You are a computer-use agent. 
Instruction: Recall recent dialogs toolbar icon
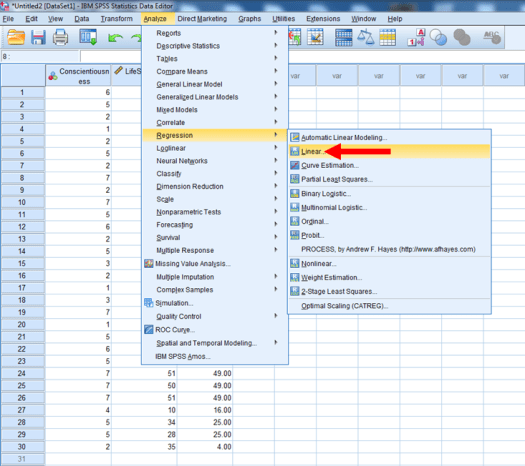tap(88, 37)
